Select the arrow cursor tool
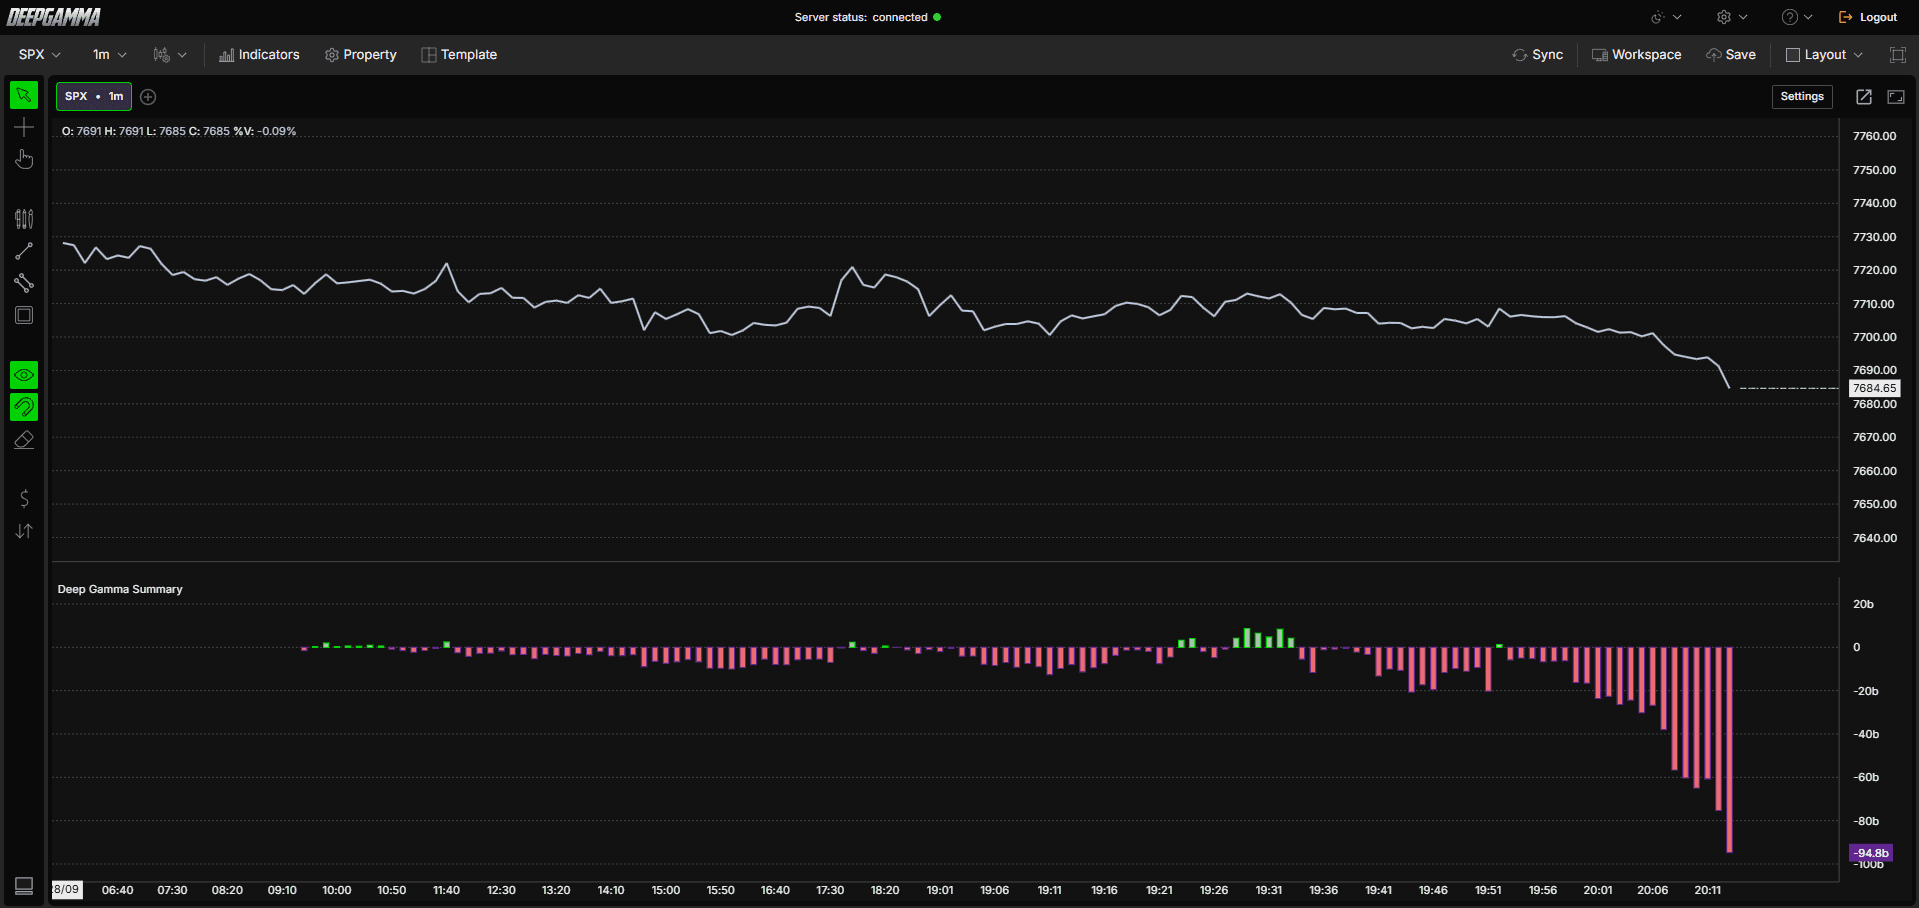This screenshot has height=908, width=1919. pyautogui.click(x=24, y=95)
